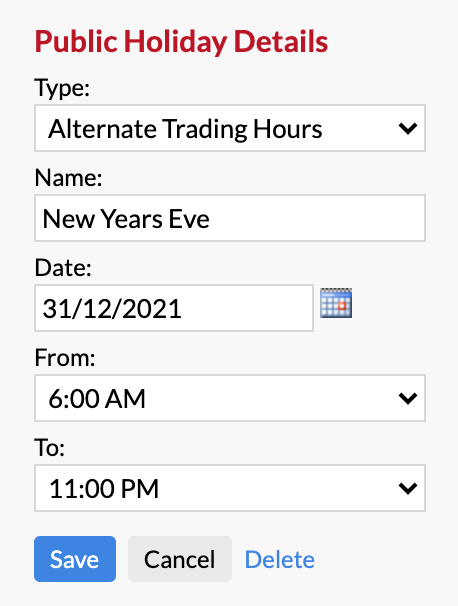This screenshot has height=606, width=458.
Task: Delete this public holiday entry
Action: [x=280, y=560]
